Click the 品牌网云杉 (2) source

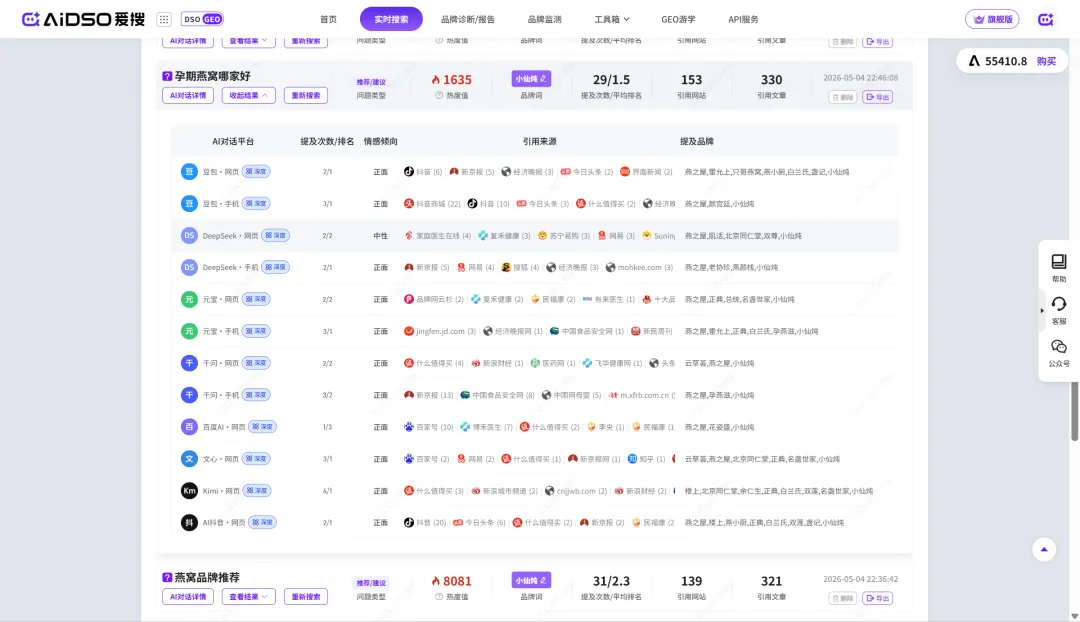tap(434, 299)
